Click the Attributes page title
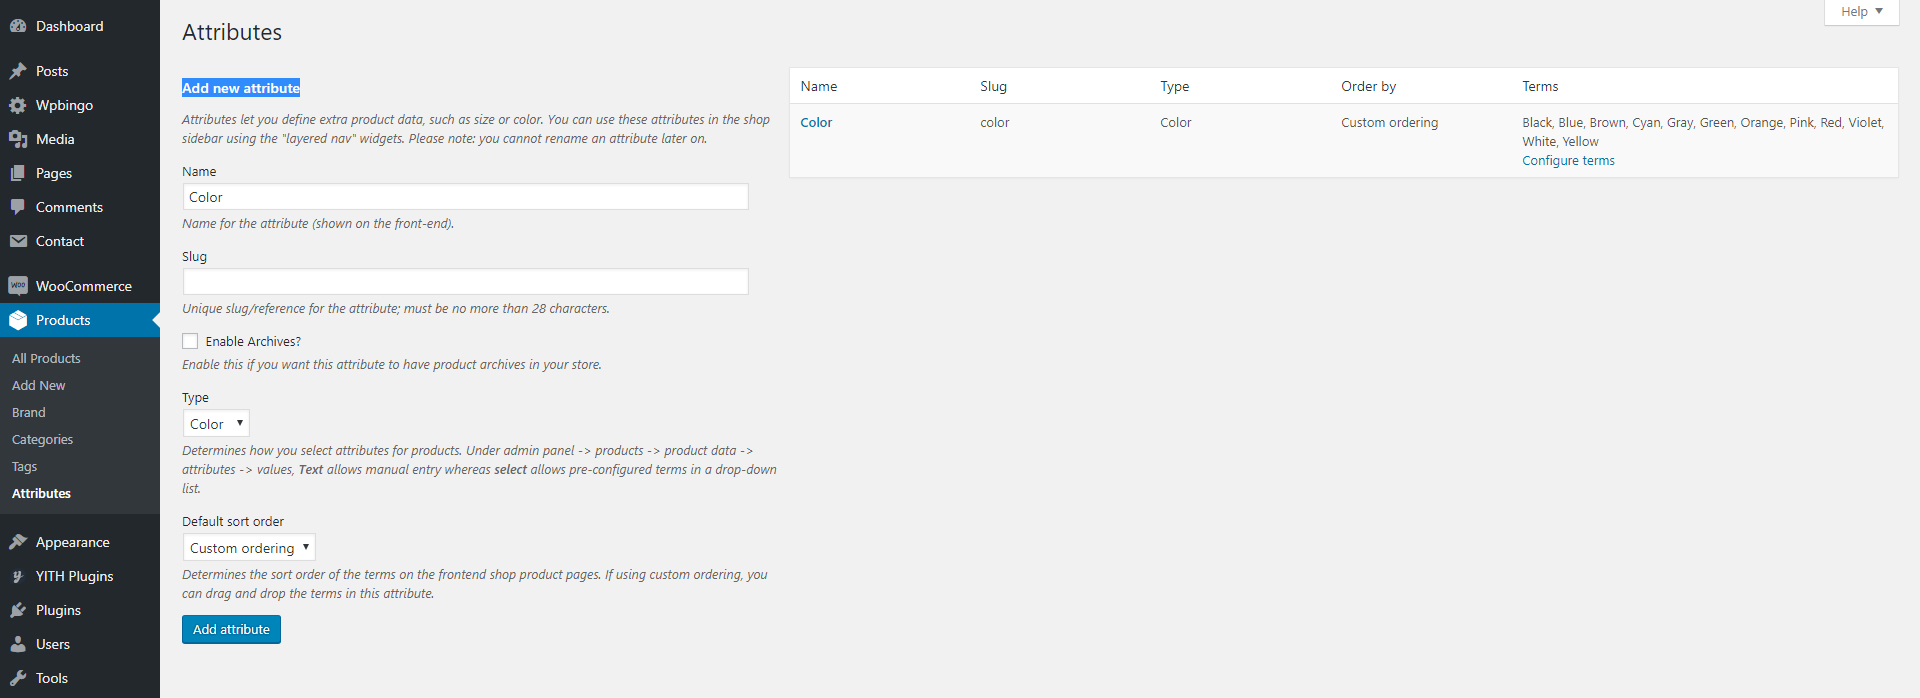 [232, 32]
